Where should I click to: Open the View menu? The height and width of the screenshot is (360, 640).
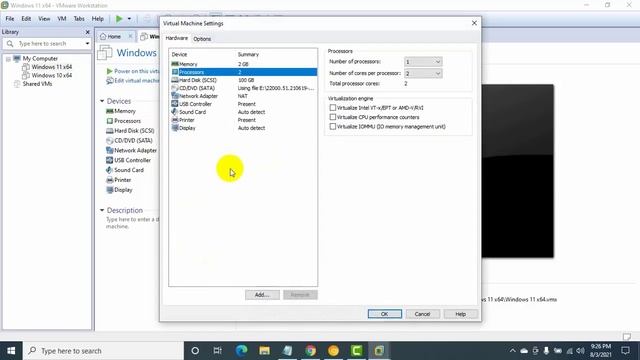(44, 19)
